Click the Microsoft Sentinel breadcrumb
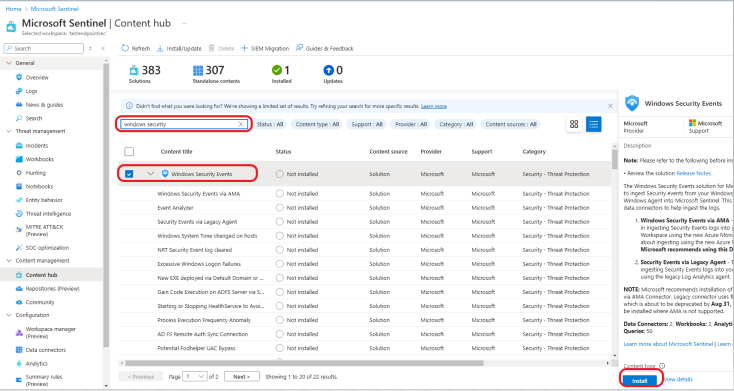 [x=54, y=8]
